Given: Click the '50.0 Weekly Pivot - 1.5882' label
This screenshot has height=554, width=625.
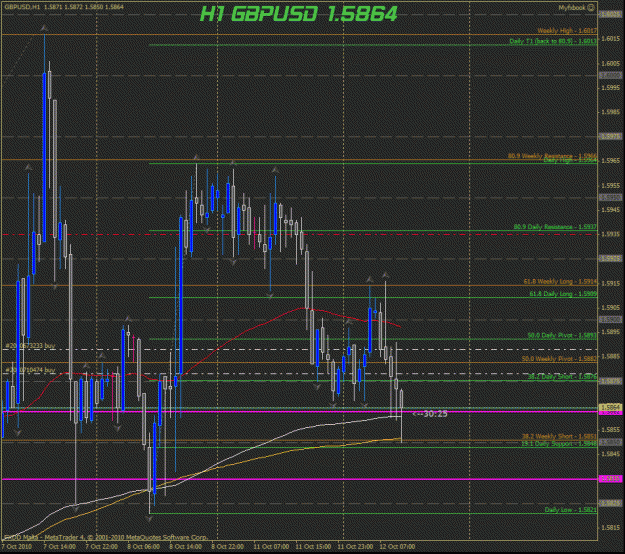Looking at the screenshot, I should (559, 359).
